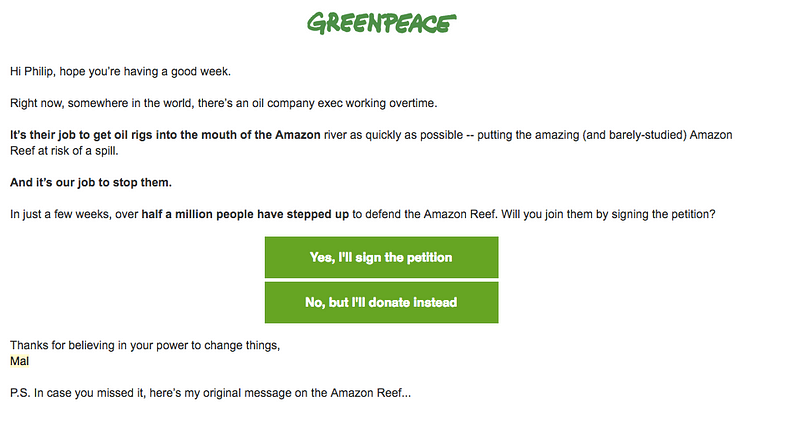
Task: Click the bold text "And it's our job to stop them."
Action: click(91, 183)
